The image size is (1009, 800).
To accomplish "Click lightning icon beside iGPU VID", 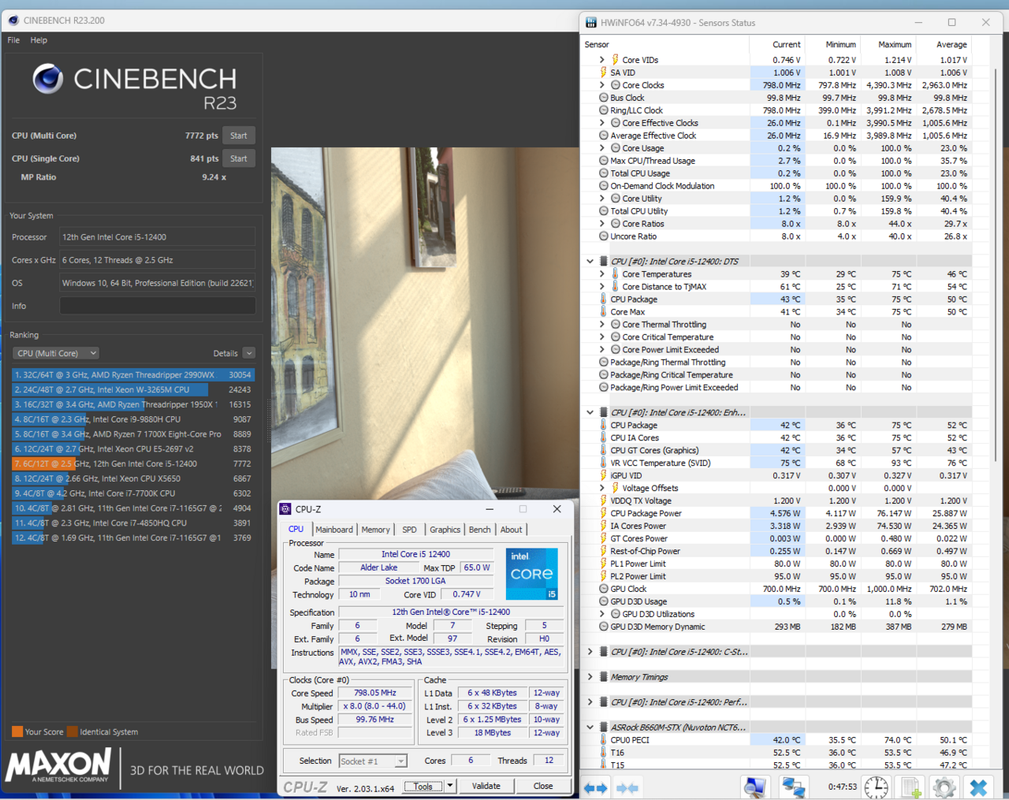I will pyautogui.click(x=603, y=475).
